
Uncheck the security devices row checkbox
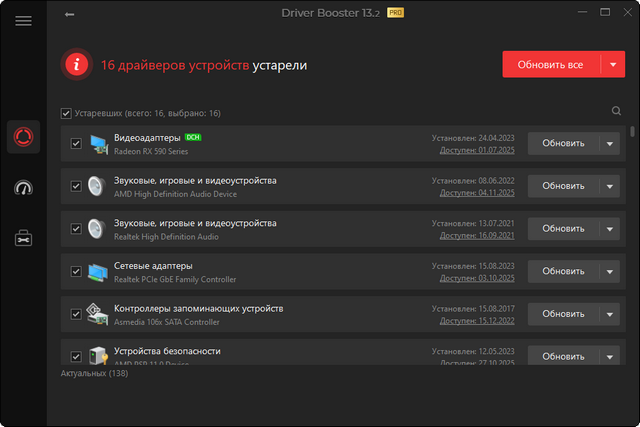tap(76, 356)
